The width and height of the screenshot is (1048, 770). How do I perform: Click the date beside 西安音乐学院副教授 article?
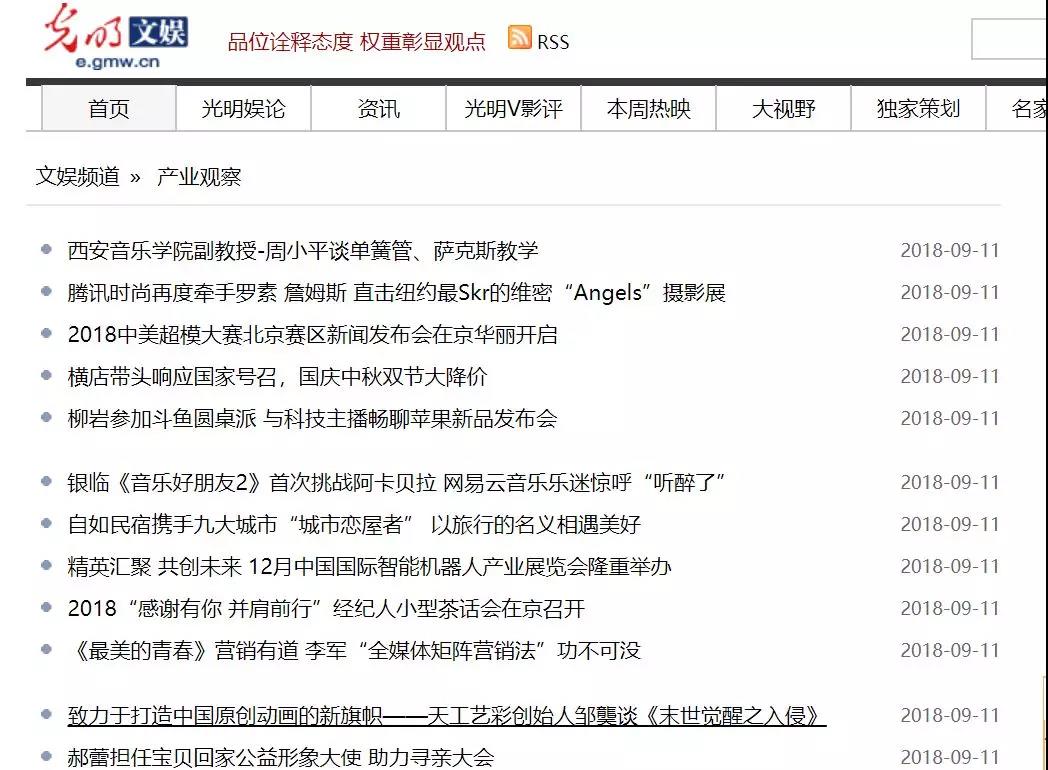[950, 251]
